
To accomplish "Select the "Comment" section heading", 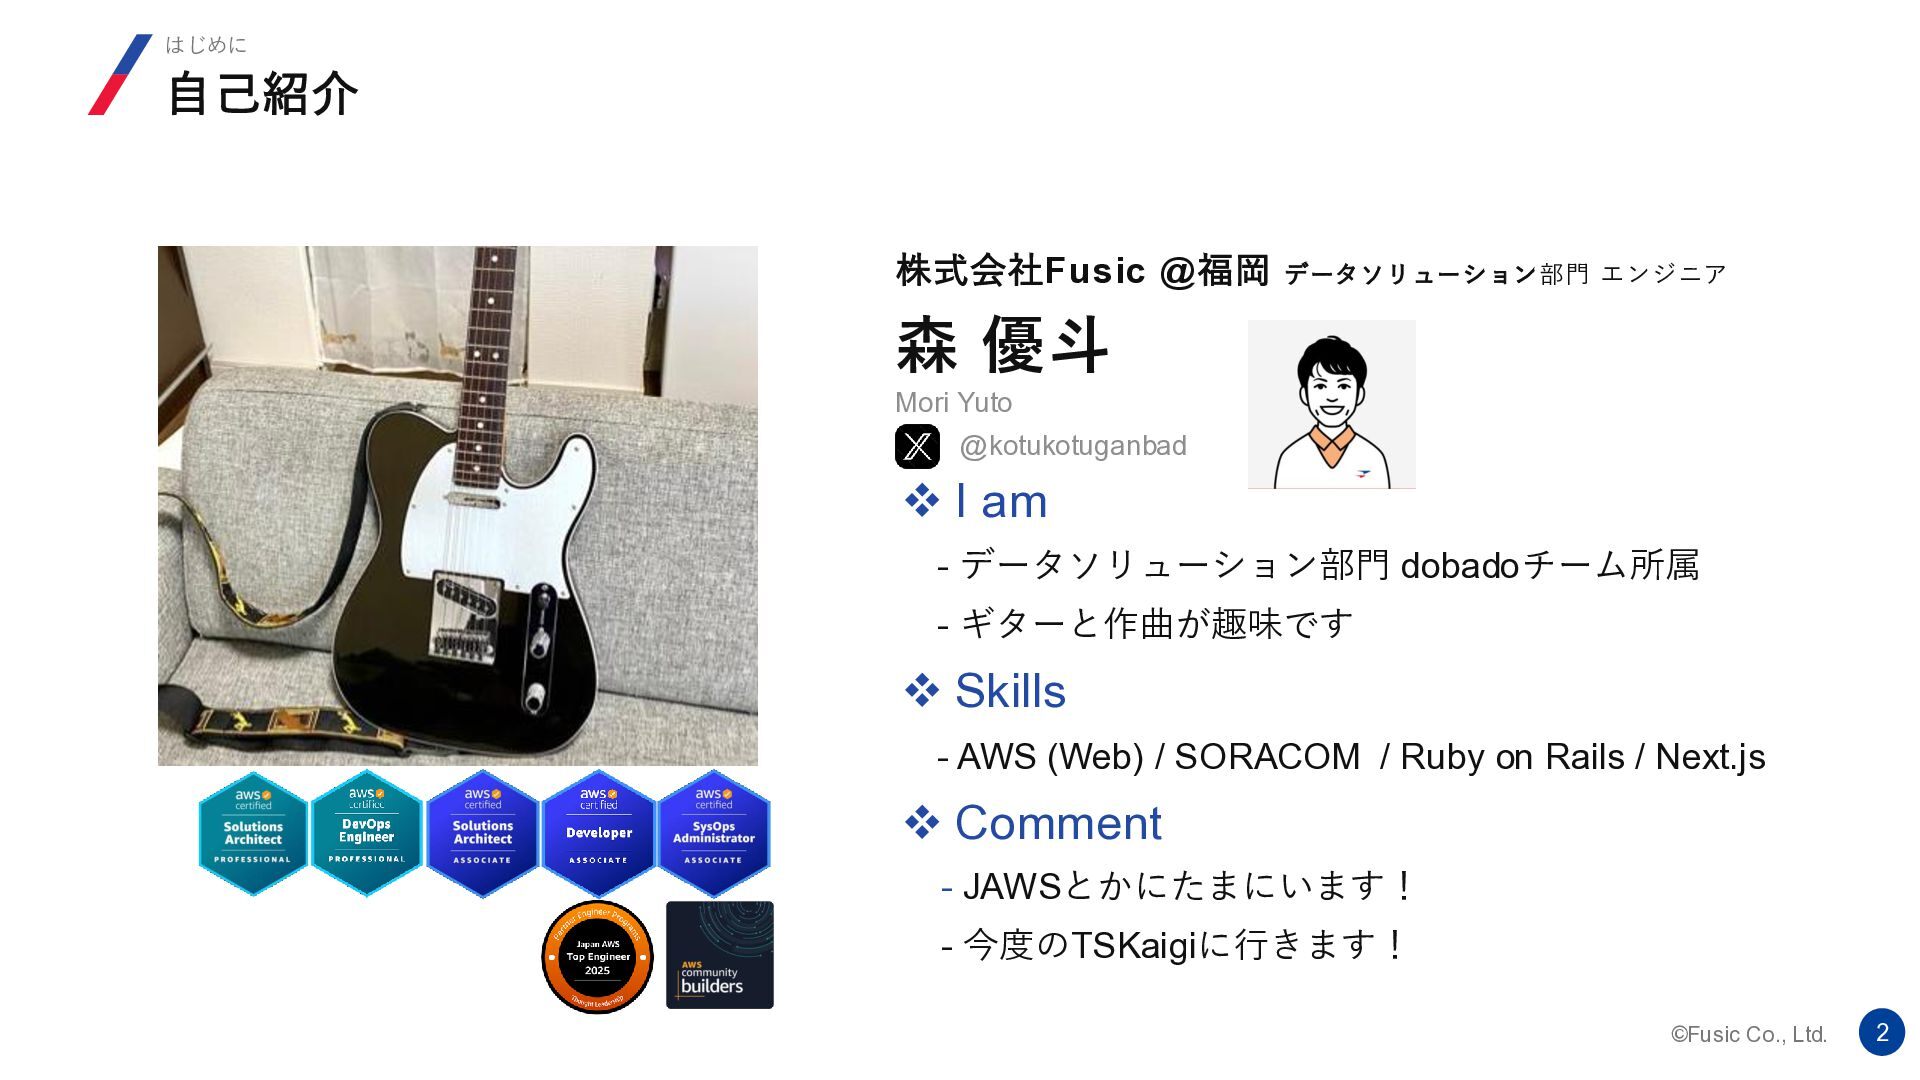I will coord(1033,822).
